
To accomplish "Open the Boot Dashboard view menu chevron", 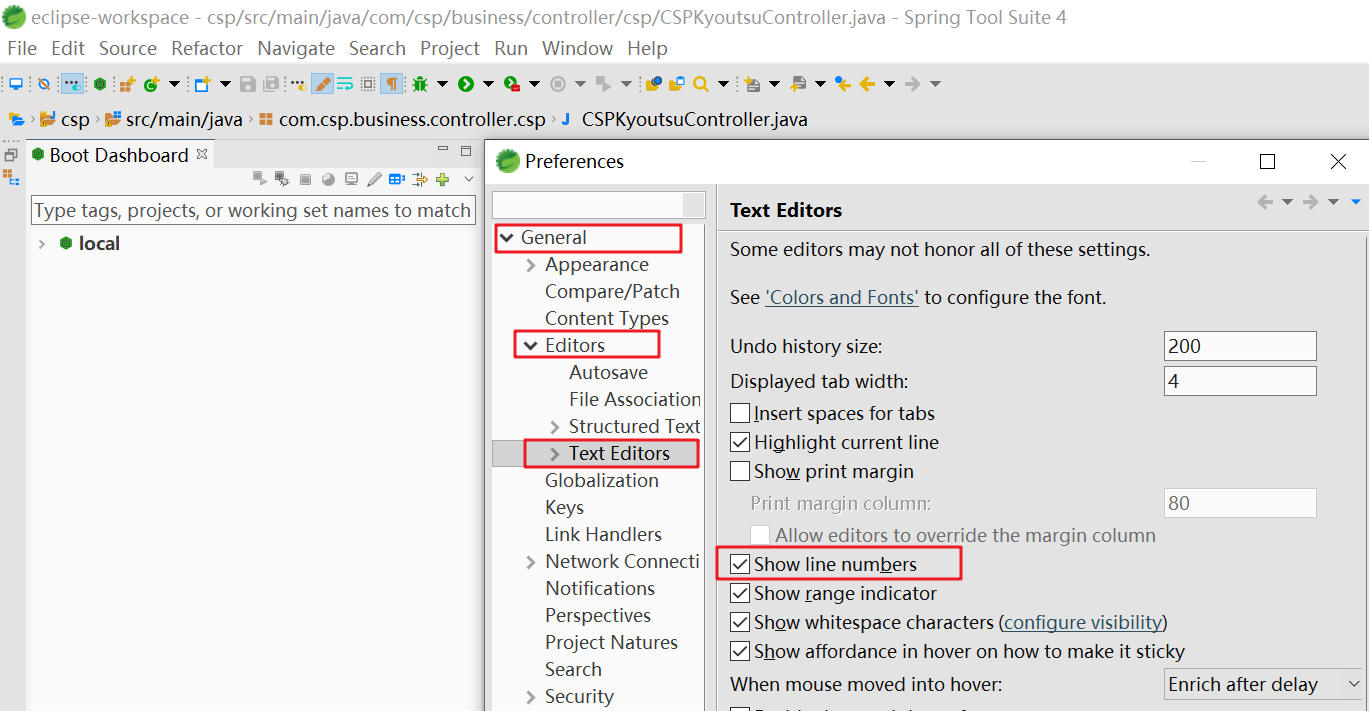I will 469,179.
